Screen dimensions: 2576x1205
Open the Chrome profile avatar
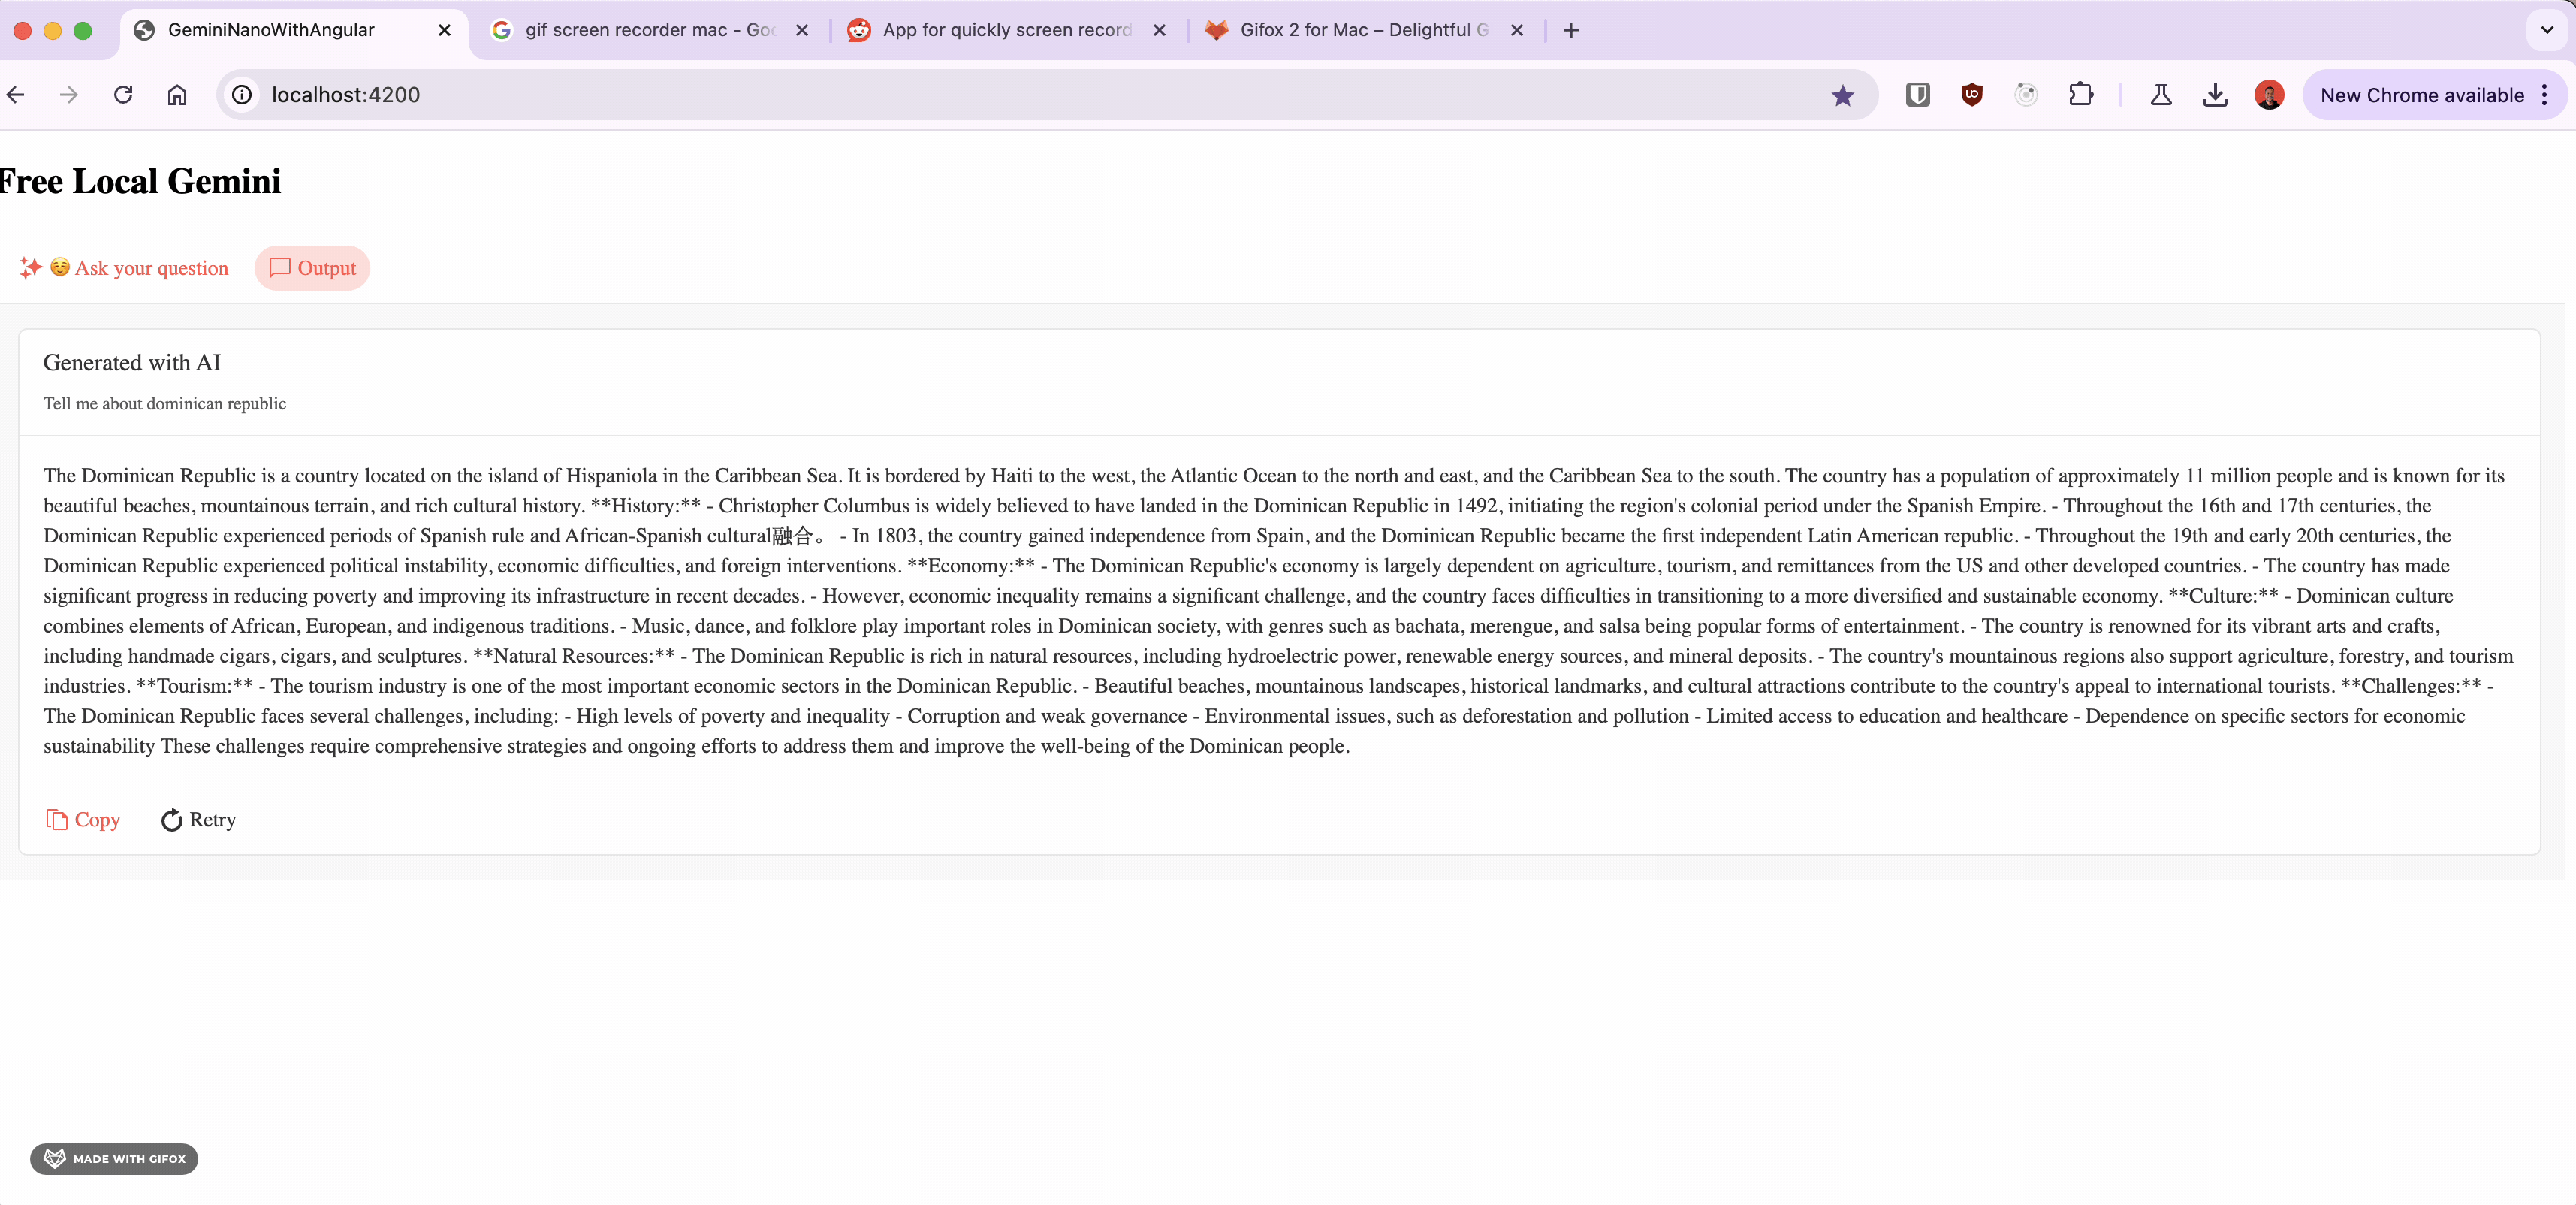coord(2268,95)
